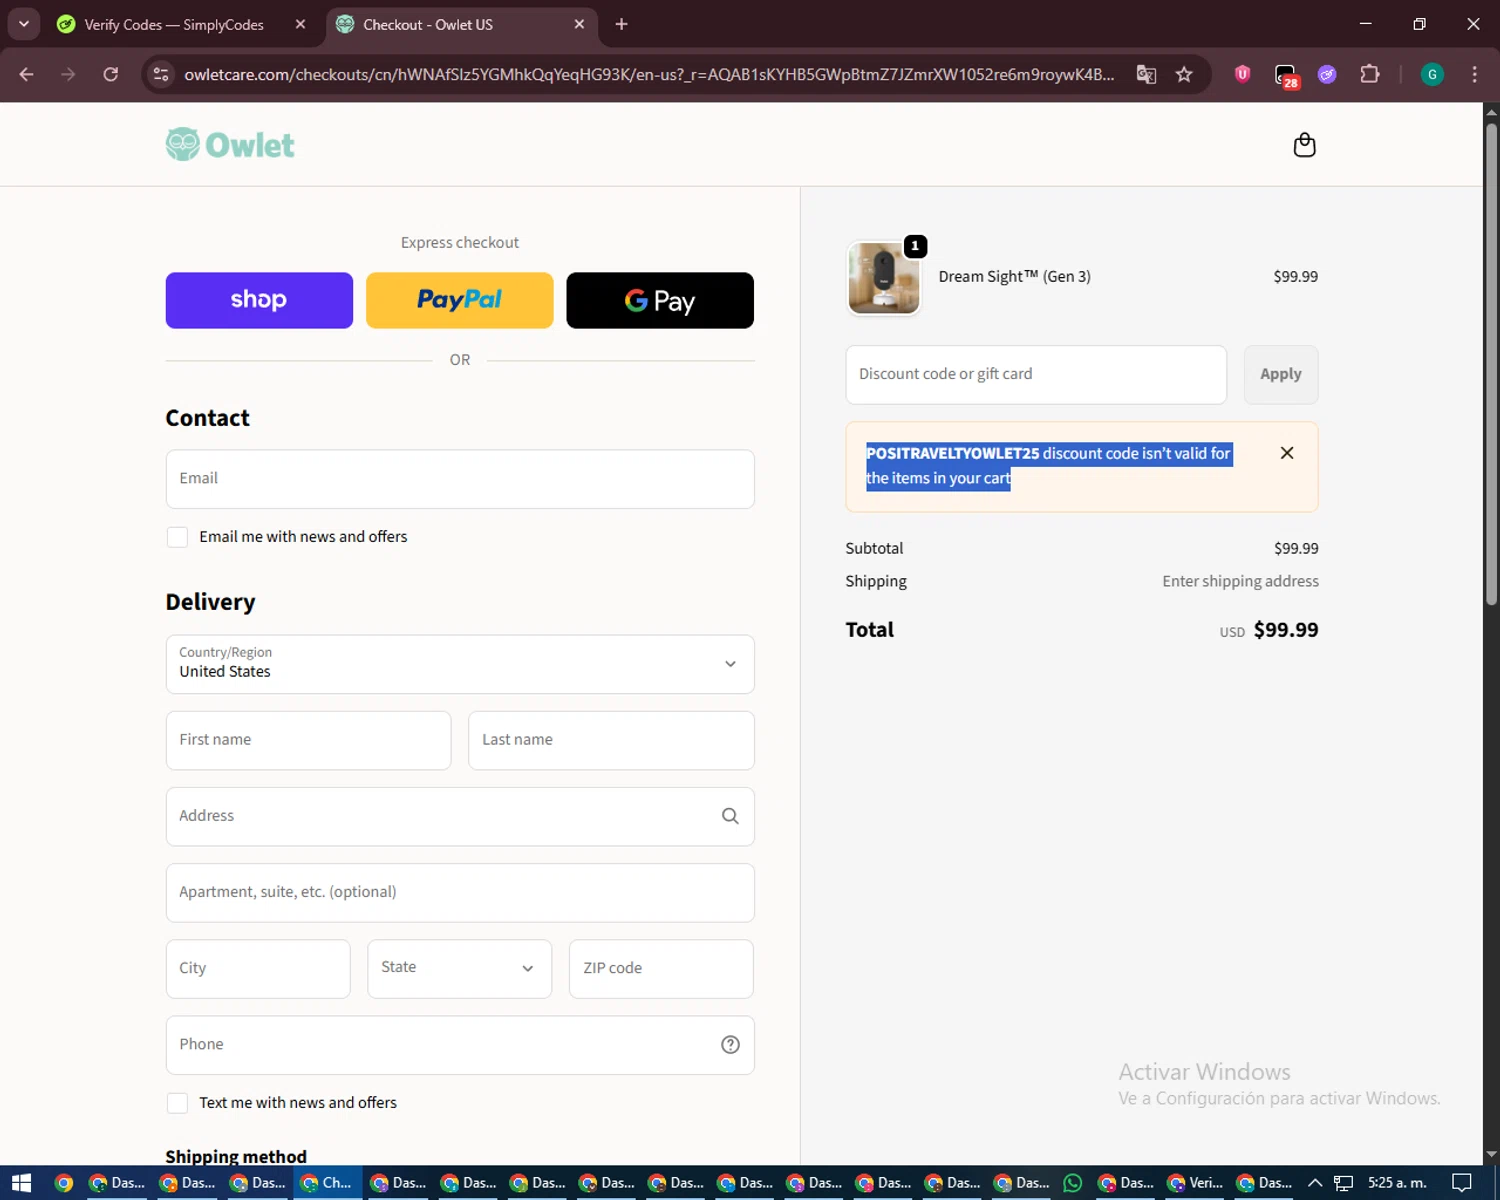Open the Chrome extensions puzzle icon
The image size is (1500, 1200).
pos(1370,74)
